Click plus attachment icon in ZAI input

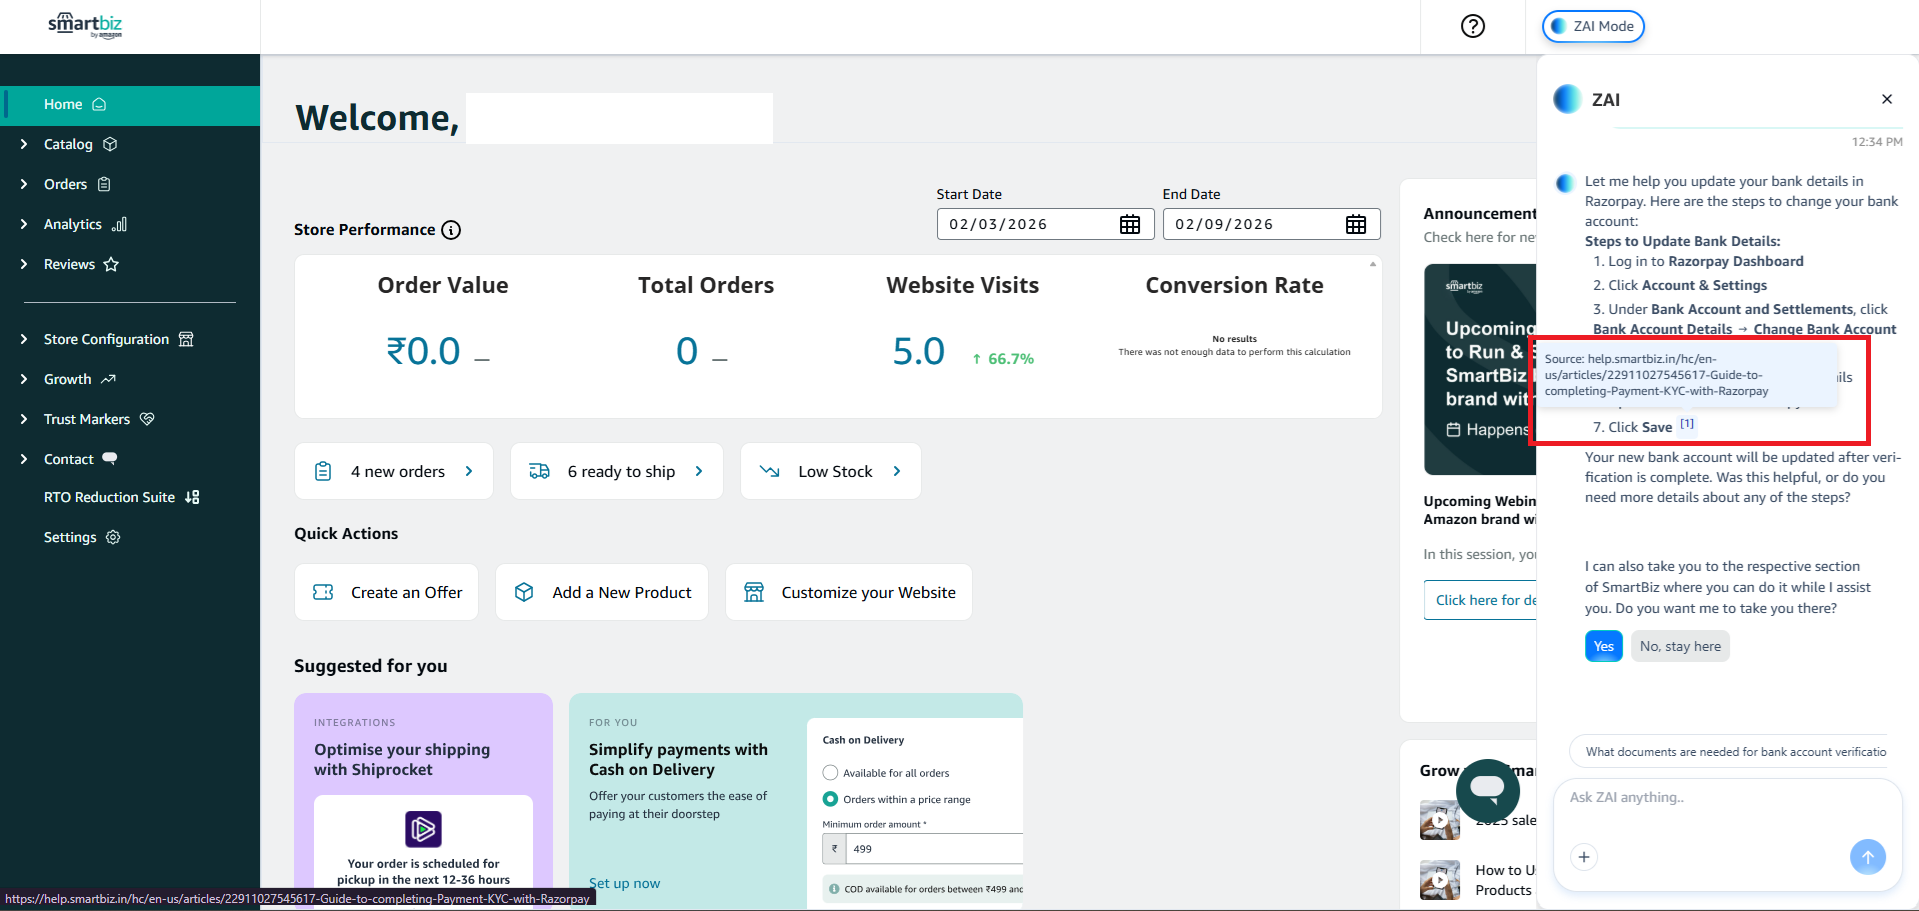click(x=1583, y=857)
